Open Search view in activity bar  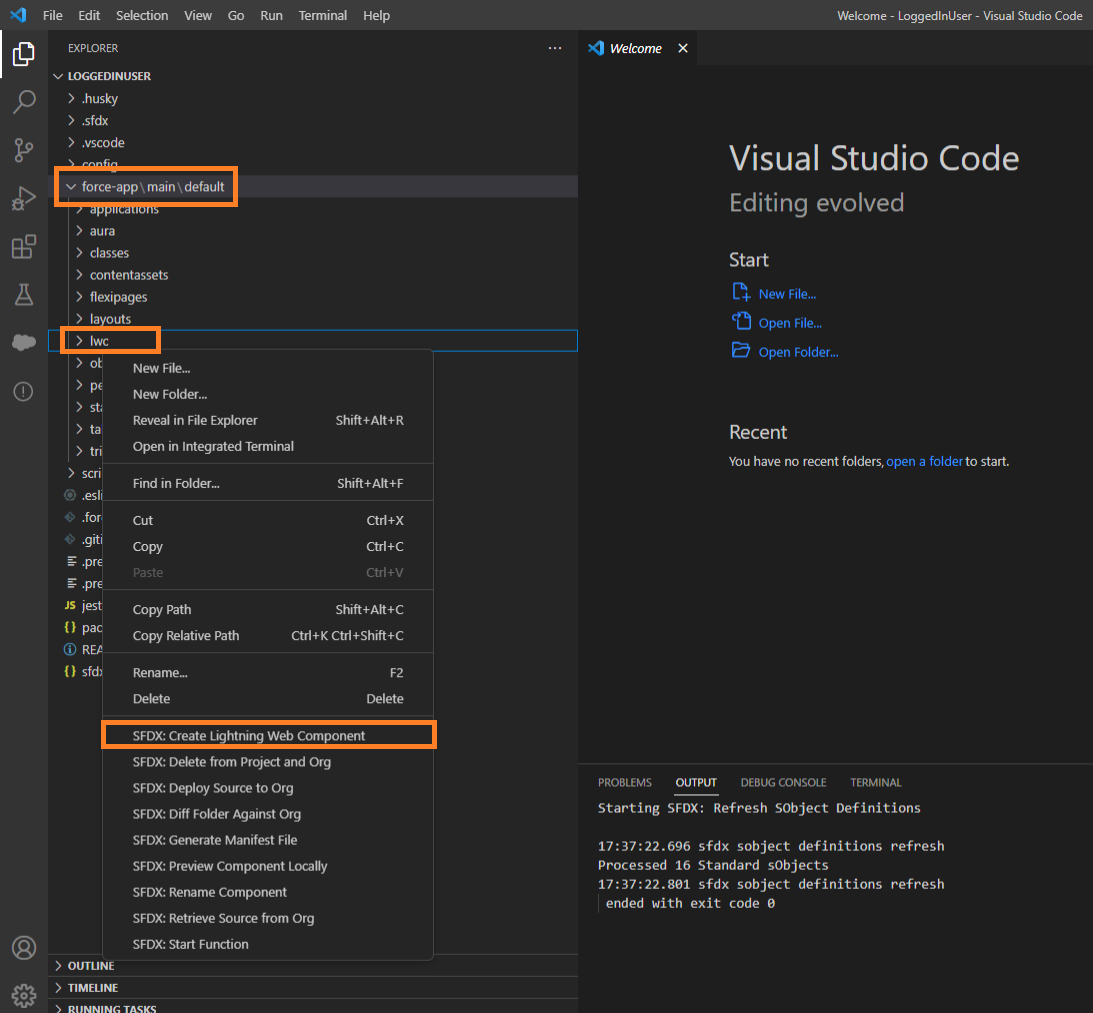(24, 102)
